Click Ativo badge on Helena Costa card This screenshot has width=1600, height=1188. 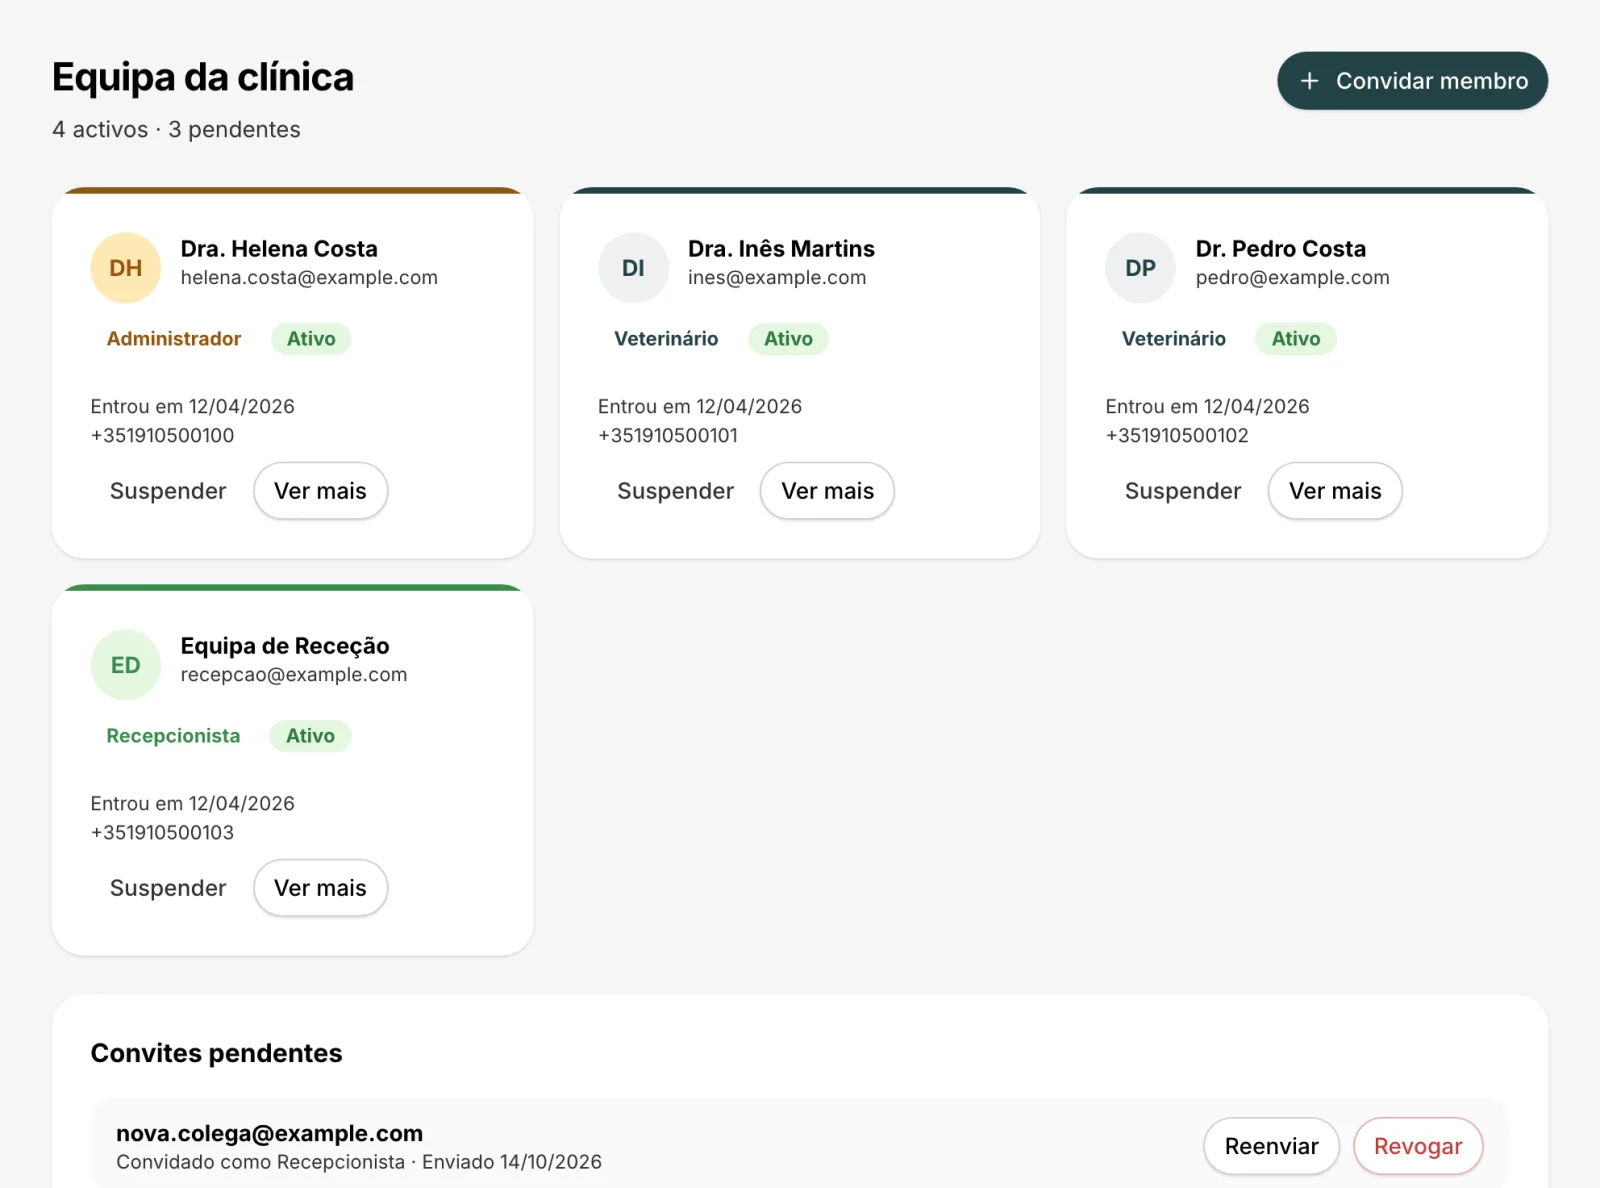click(x=311, y=339)
